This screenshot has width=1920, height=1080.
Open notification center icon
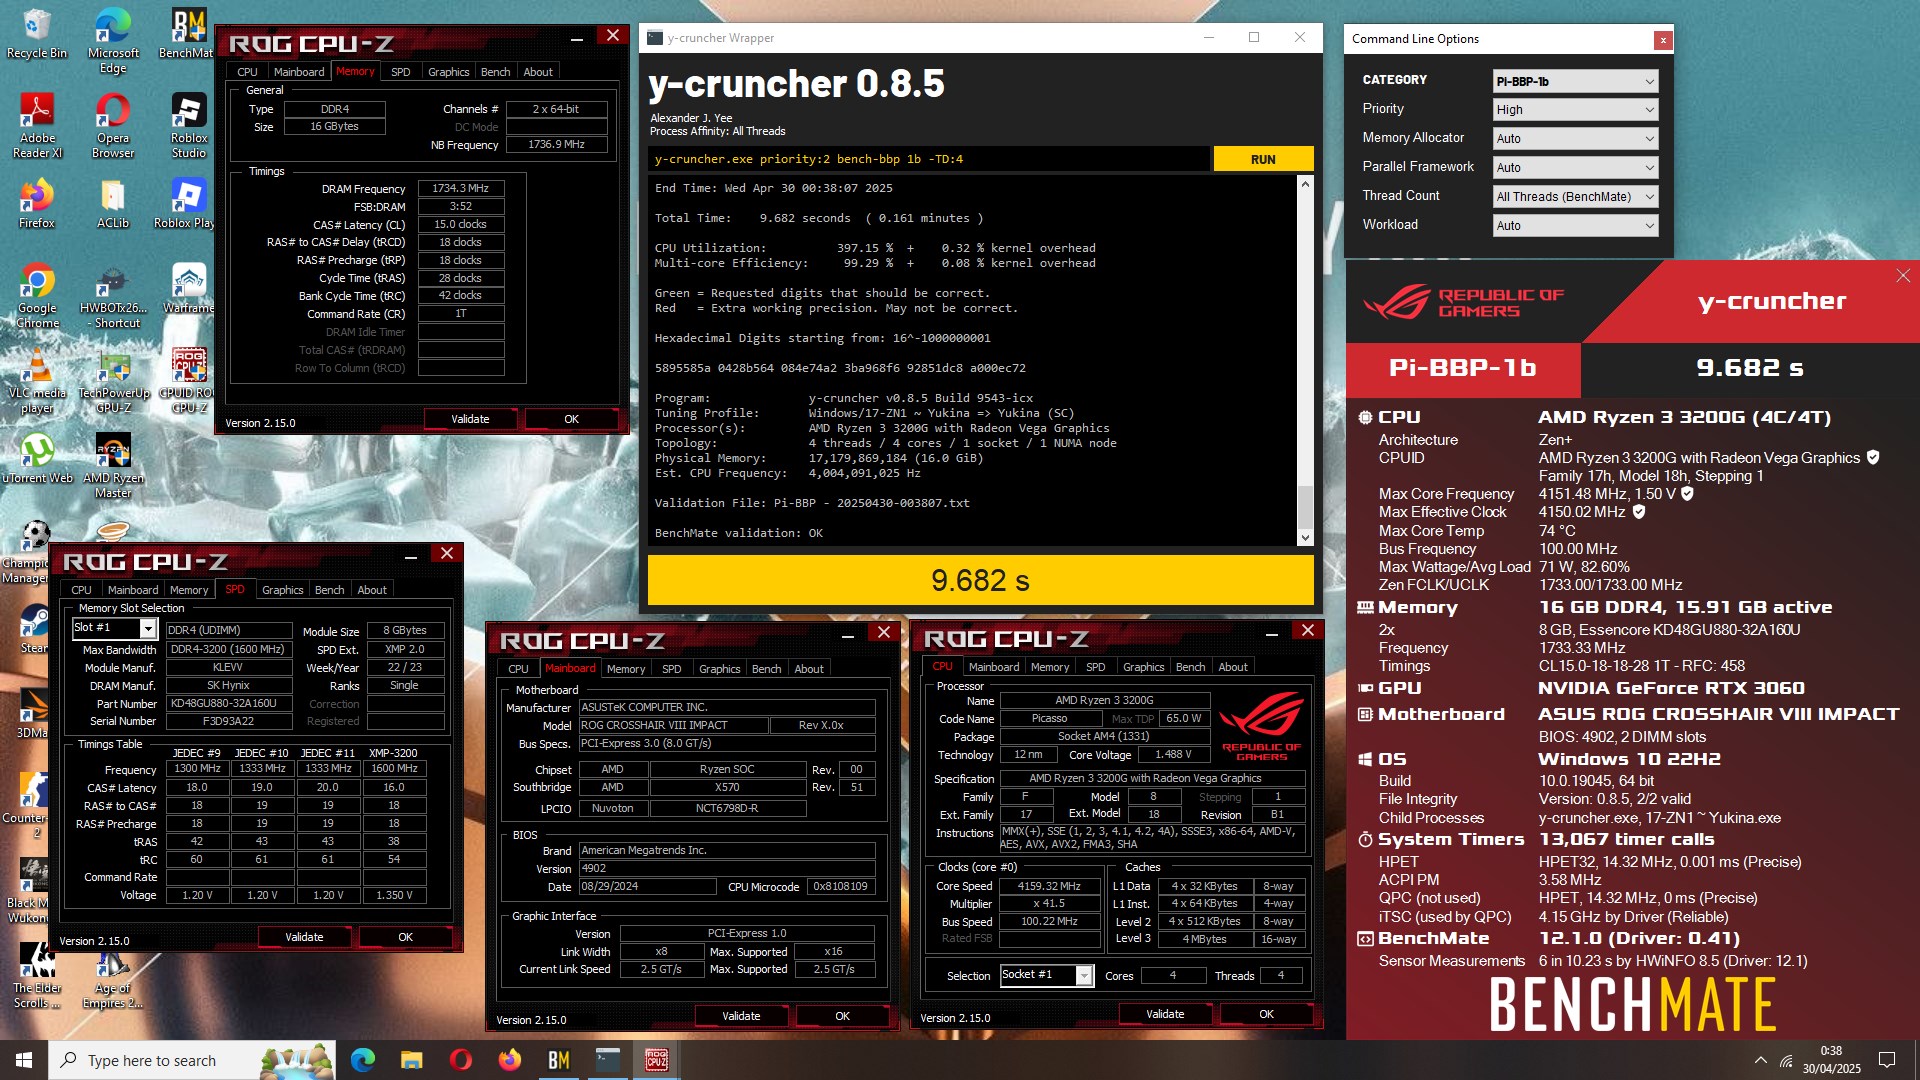tap(1887, 1060)
